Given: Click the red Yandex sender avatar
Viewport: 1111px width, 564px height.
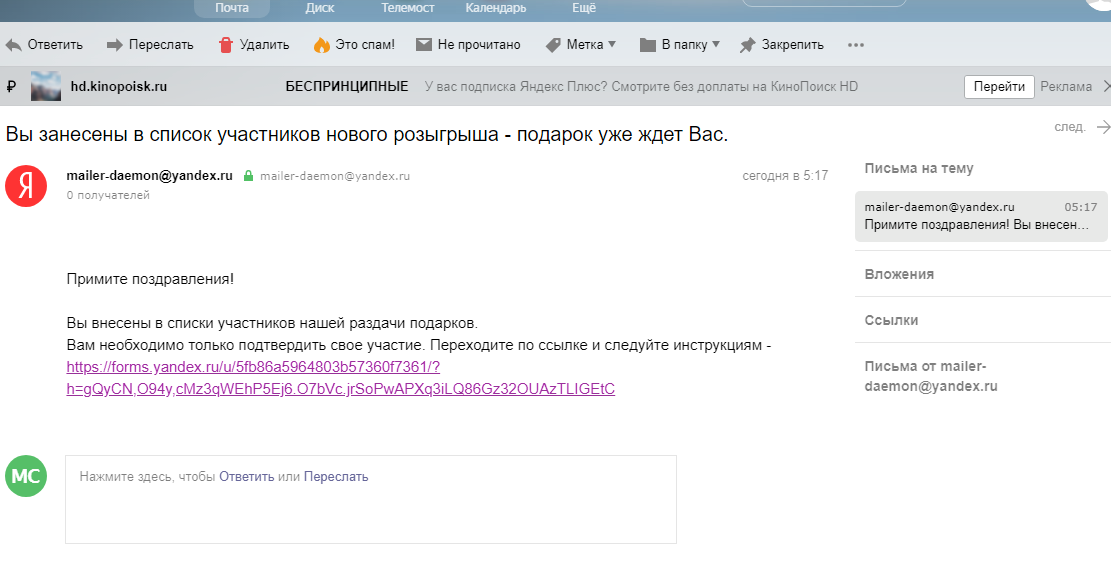Looking at the screenshot, I should tap(26, 186).
